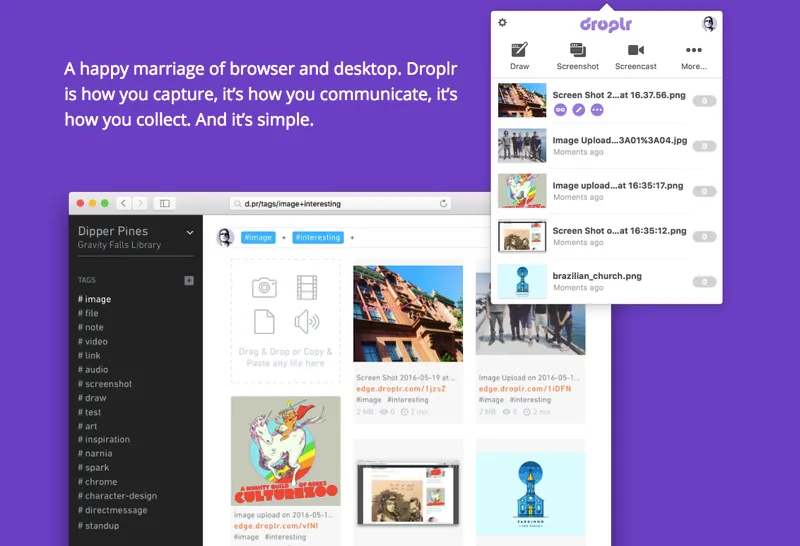Screen dimensions: 800x546
Task: Edit Screen Shot 16.37.56 with the pencil icon
Action: pos(579,110)
